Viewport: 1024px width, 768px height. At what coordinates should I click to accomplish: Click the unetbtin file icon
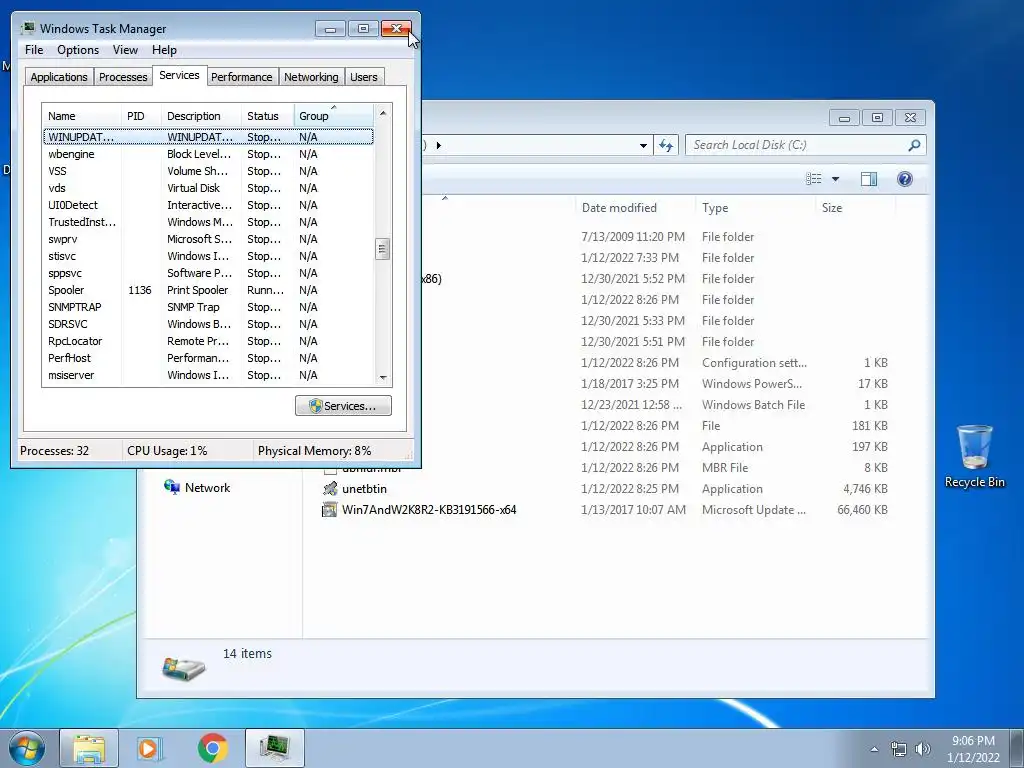pos(330,488)
